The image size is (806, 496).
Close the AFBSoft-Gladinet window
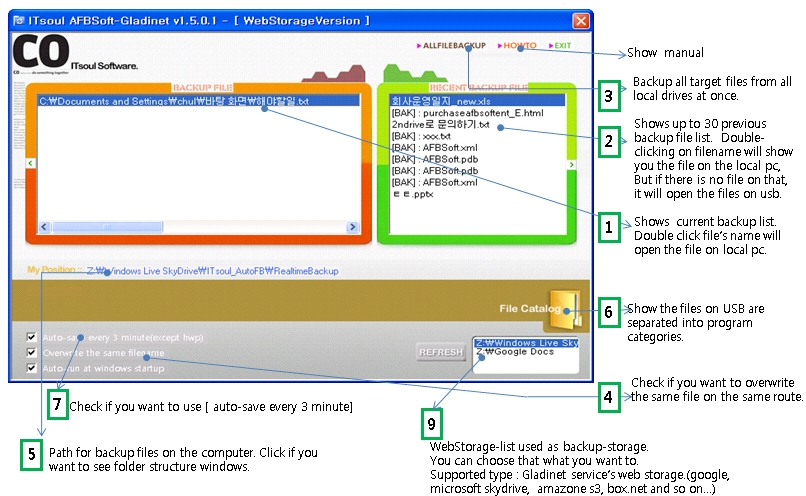pos(581,20)
